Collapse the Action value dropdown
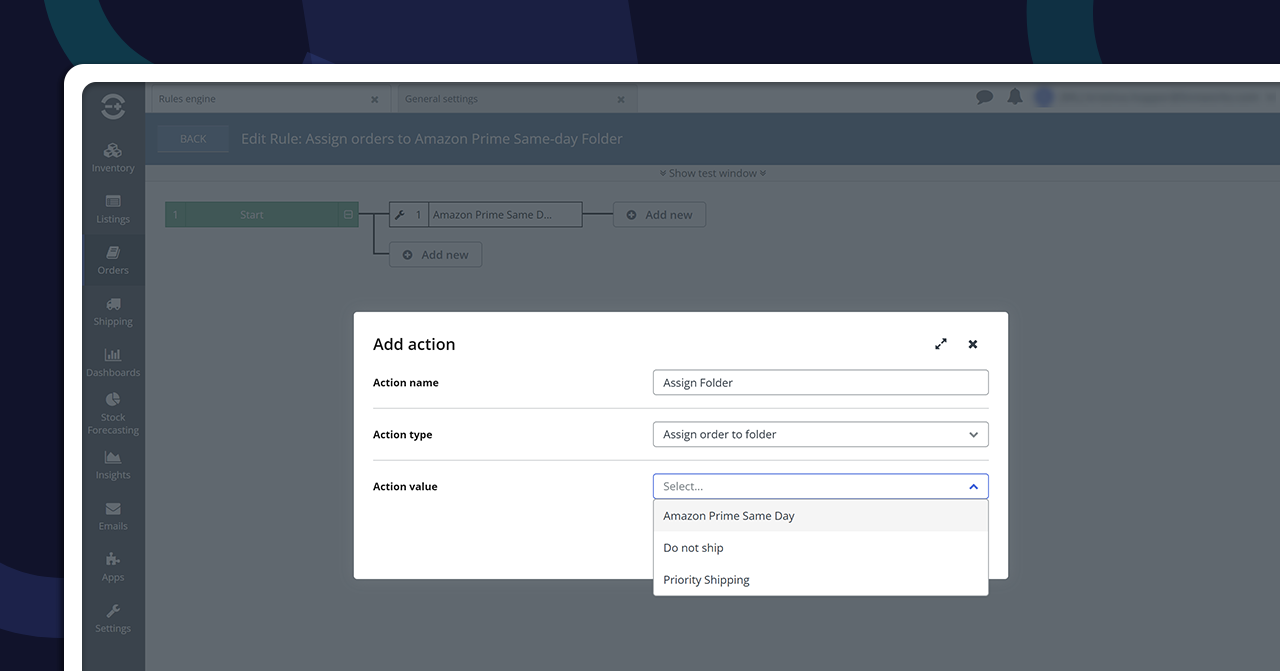The height and width of the screenshot is (671, 1280). pos(973,487)
